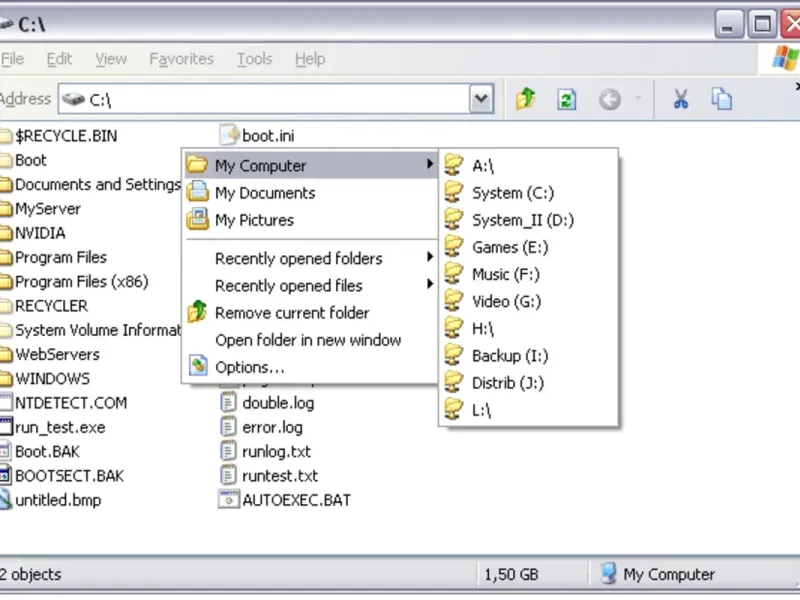The width and height of the screenshot is (800, 600).
Task: Select Documents and Settings folder
Action: point(90,184)
